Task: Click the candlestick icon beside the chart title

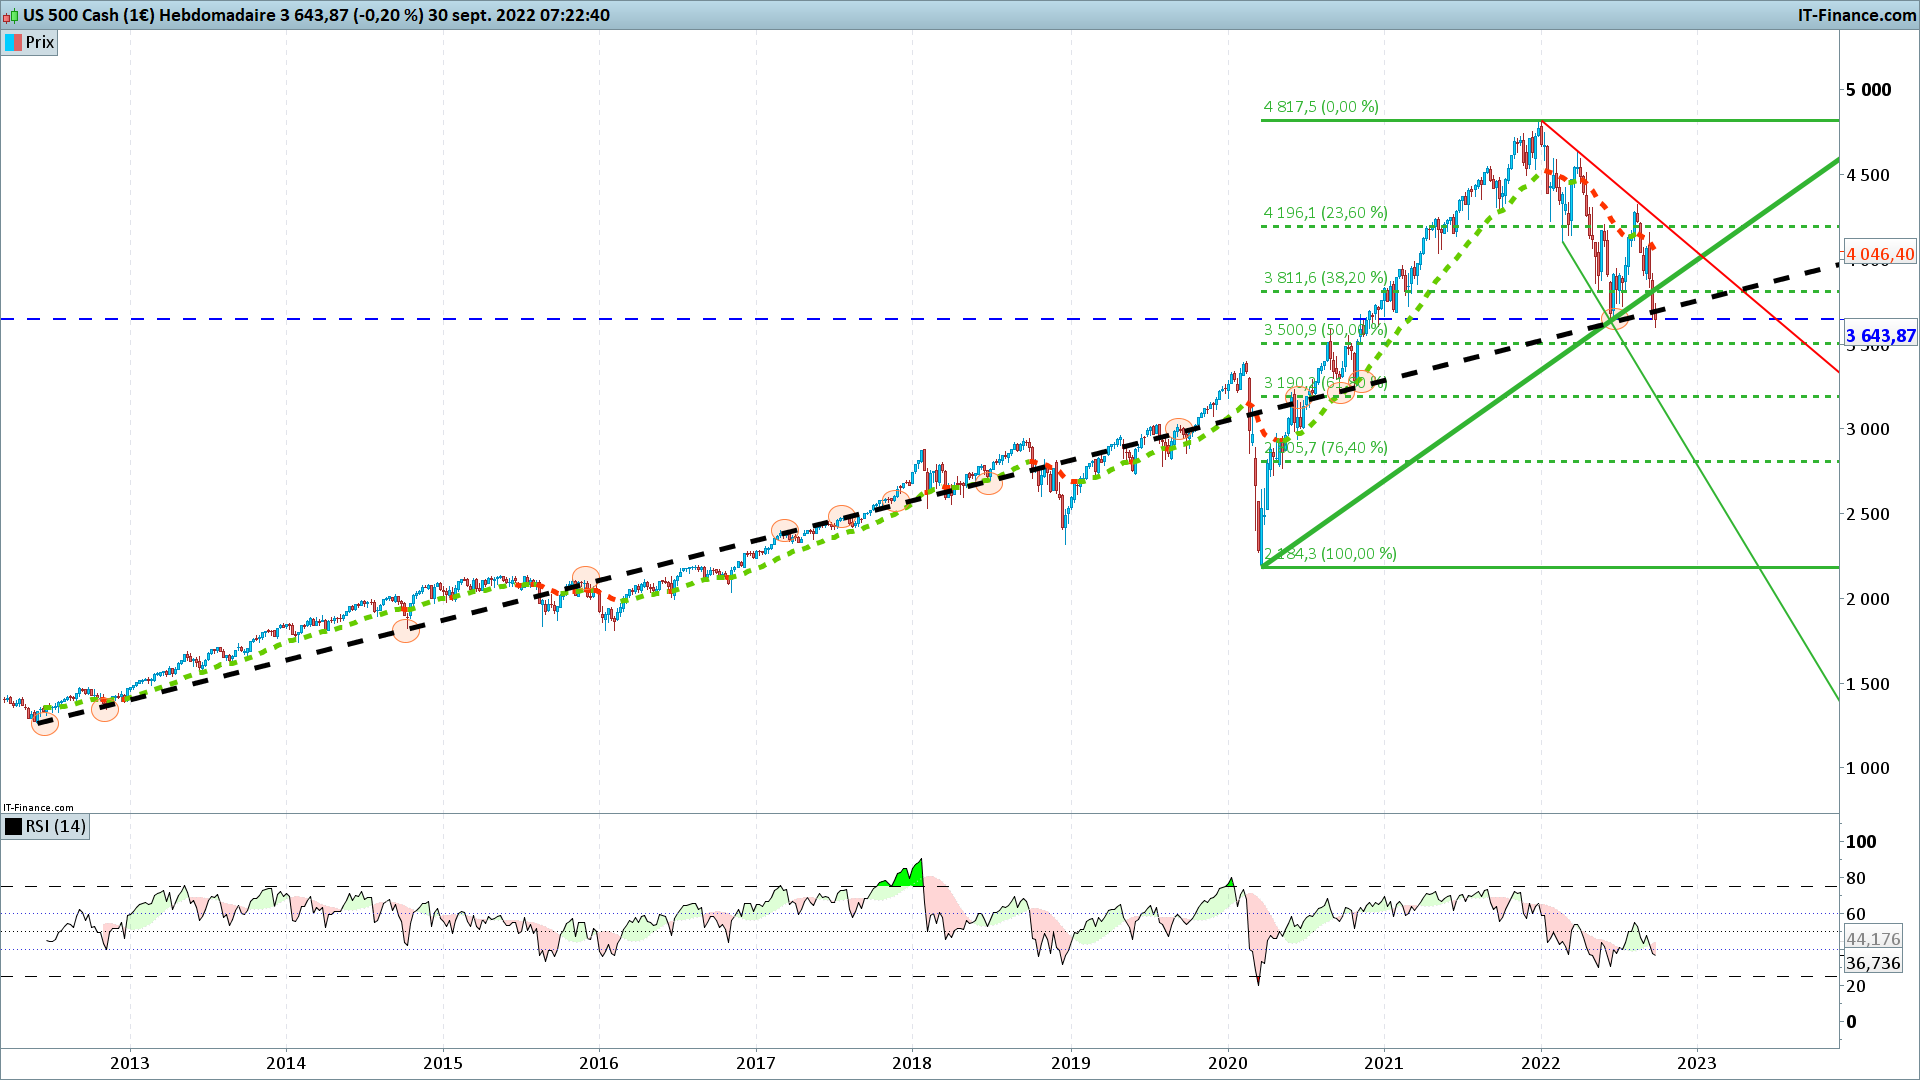Action: coord(12,15)
